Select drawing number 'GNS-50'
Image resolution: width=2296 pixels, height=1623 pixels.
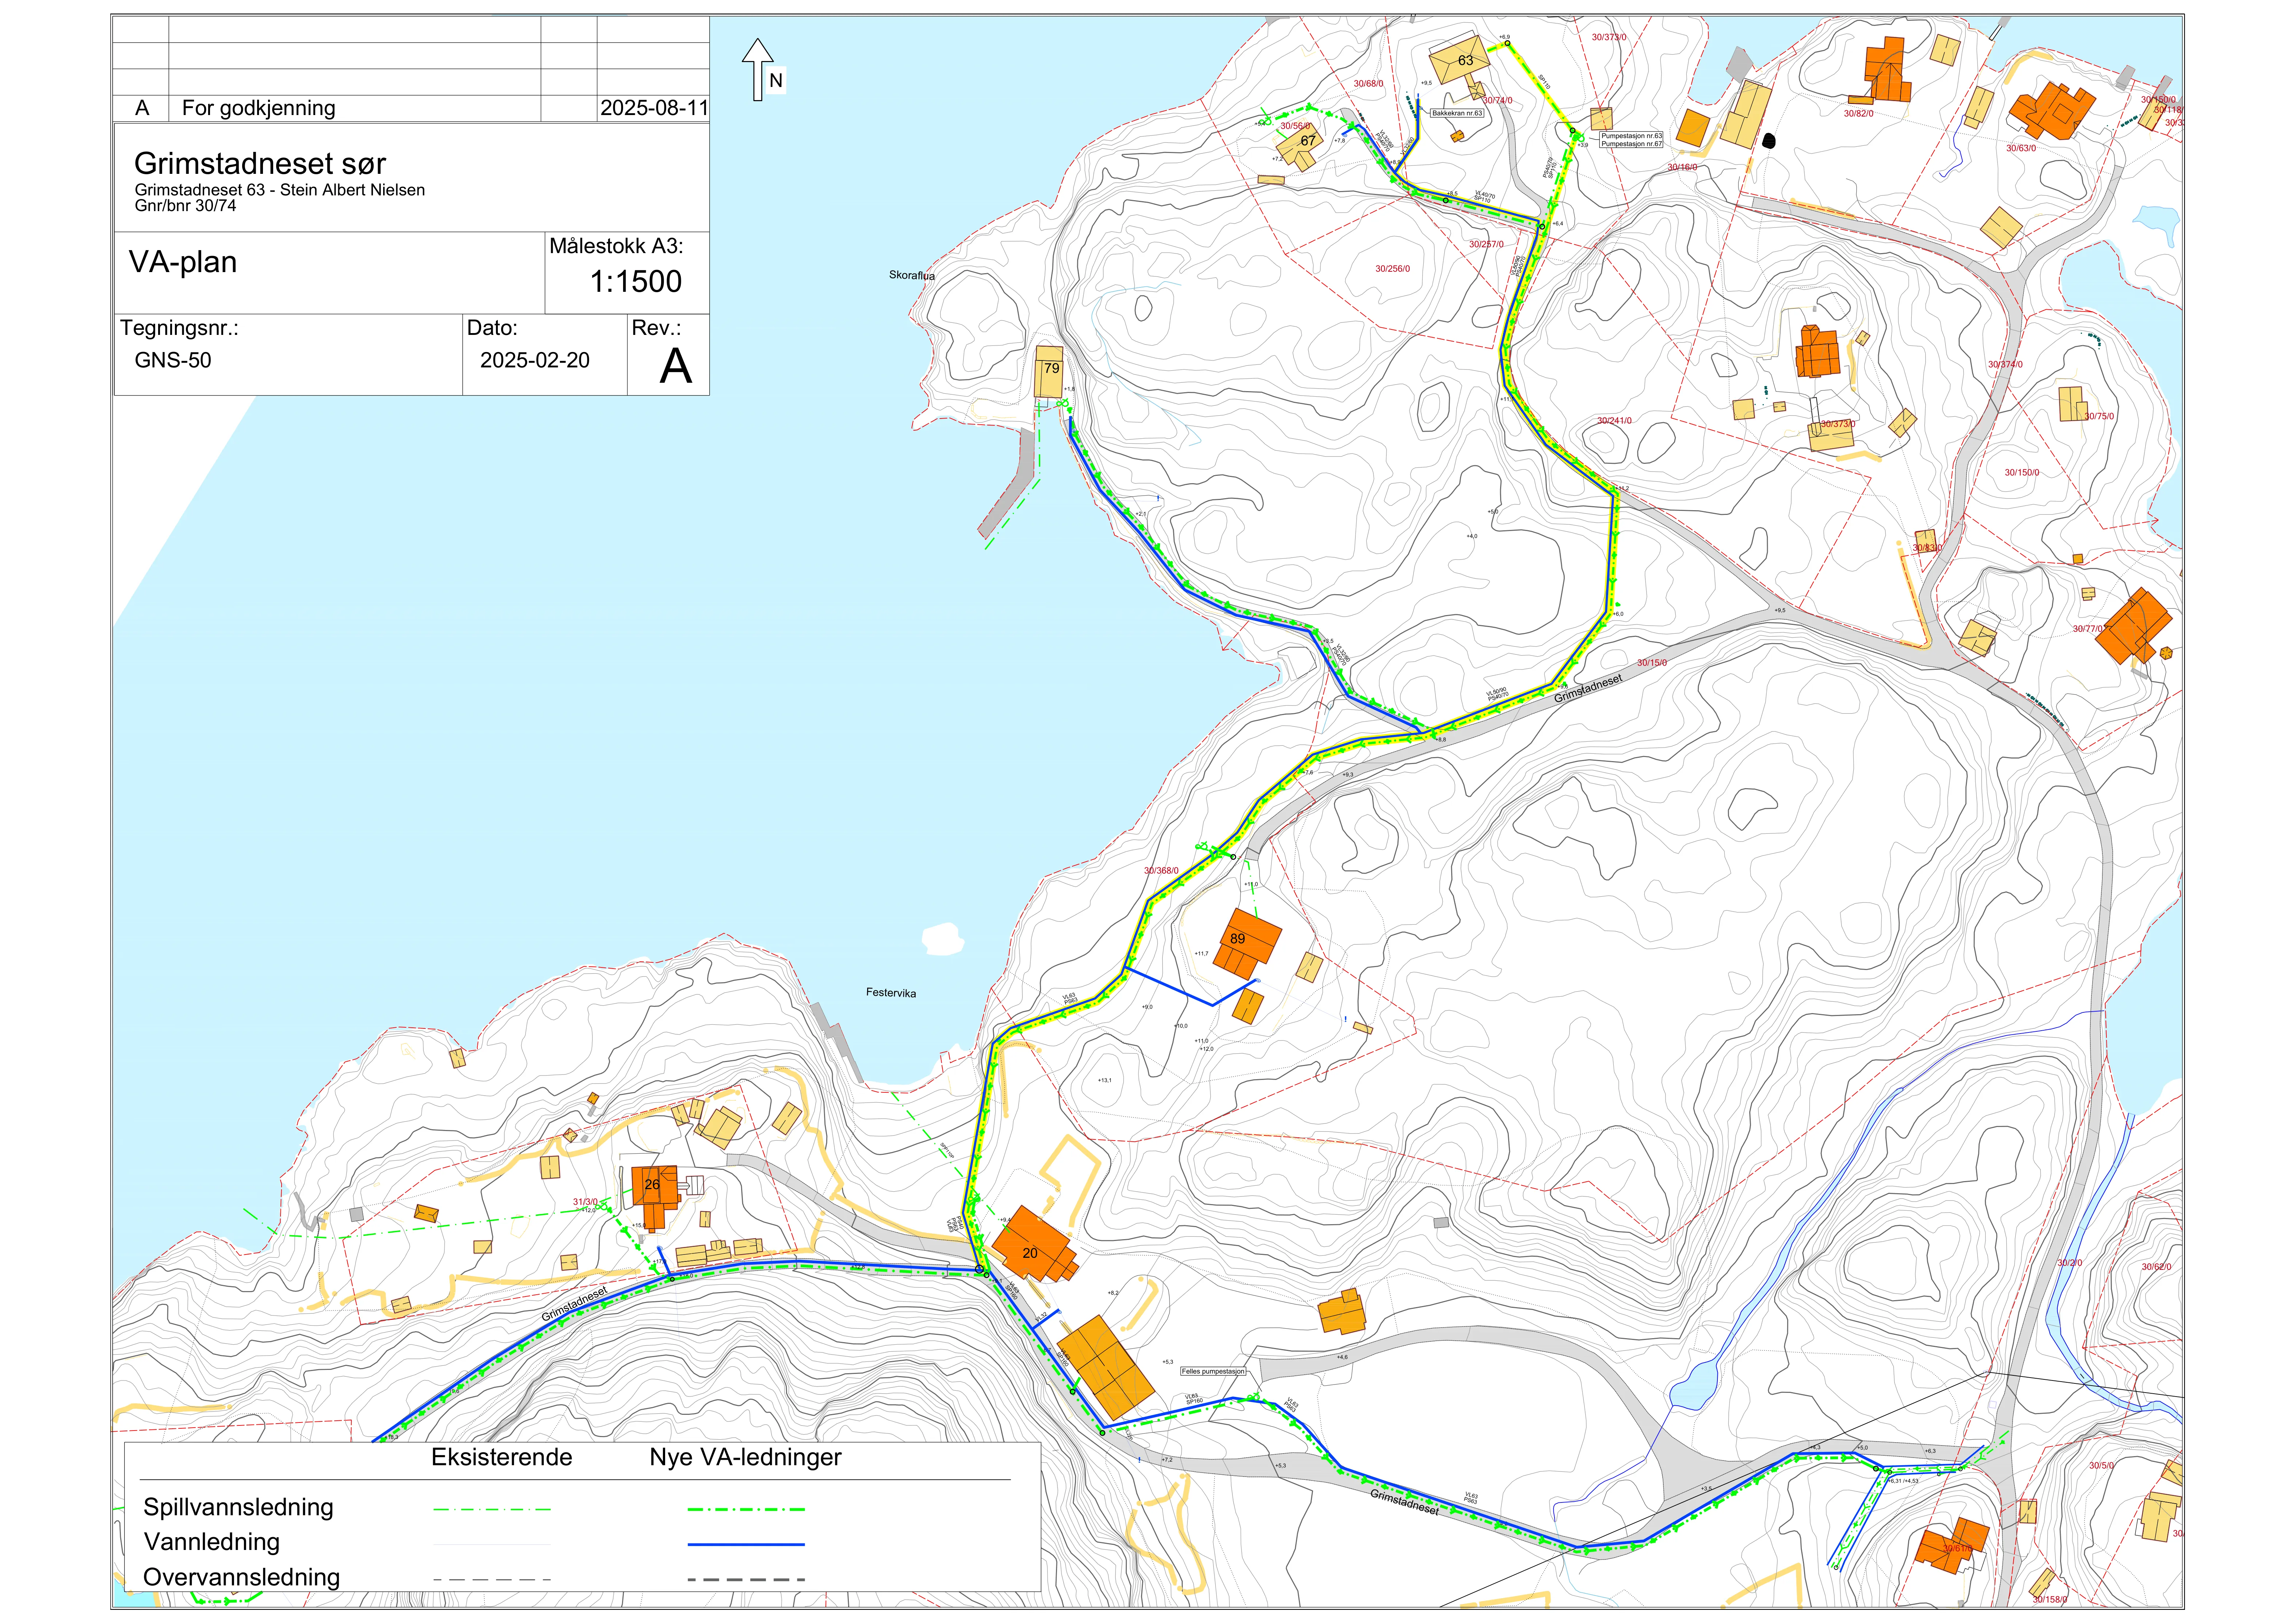(173, 360)
